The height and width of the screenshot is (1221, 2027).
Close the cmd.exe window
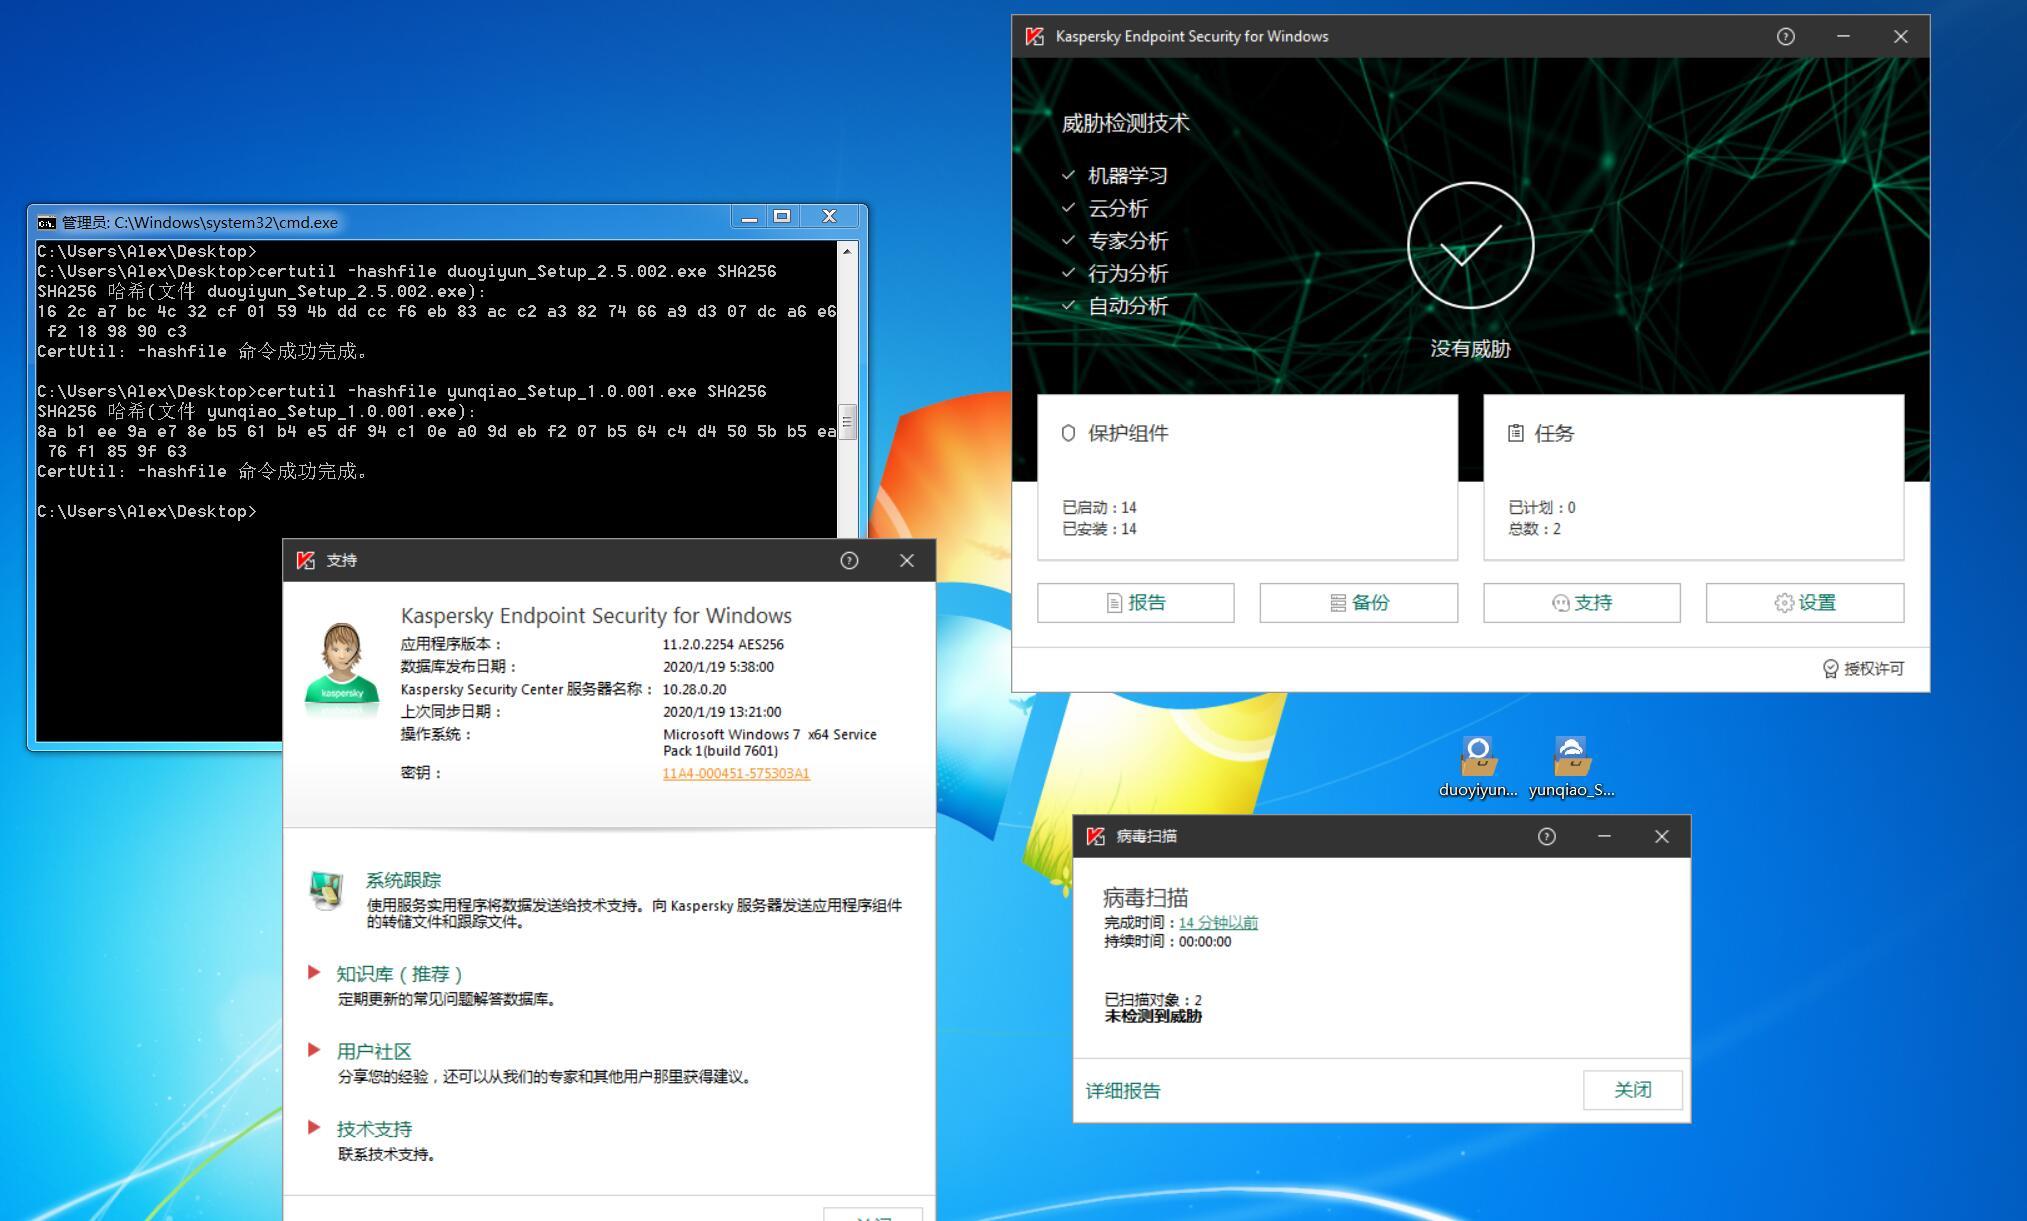coord(829,217)
